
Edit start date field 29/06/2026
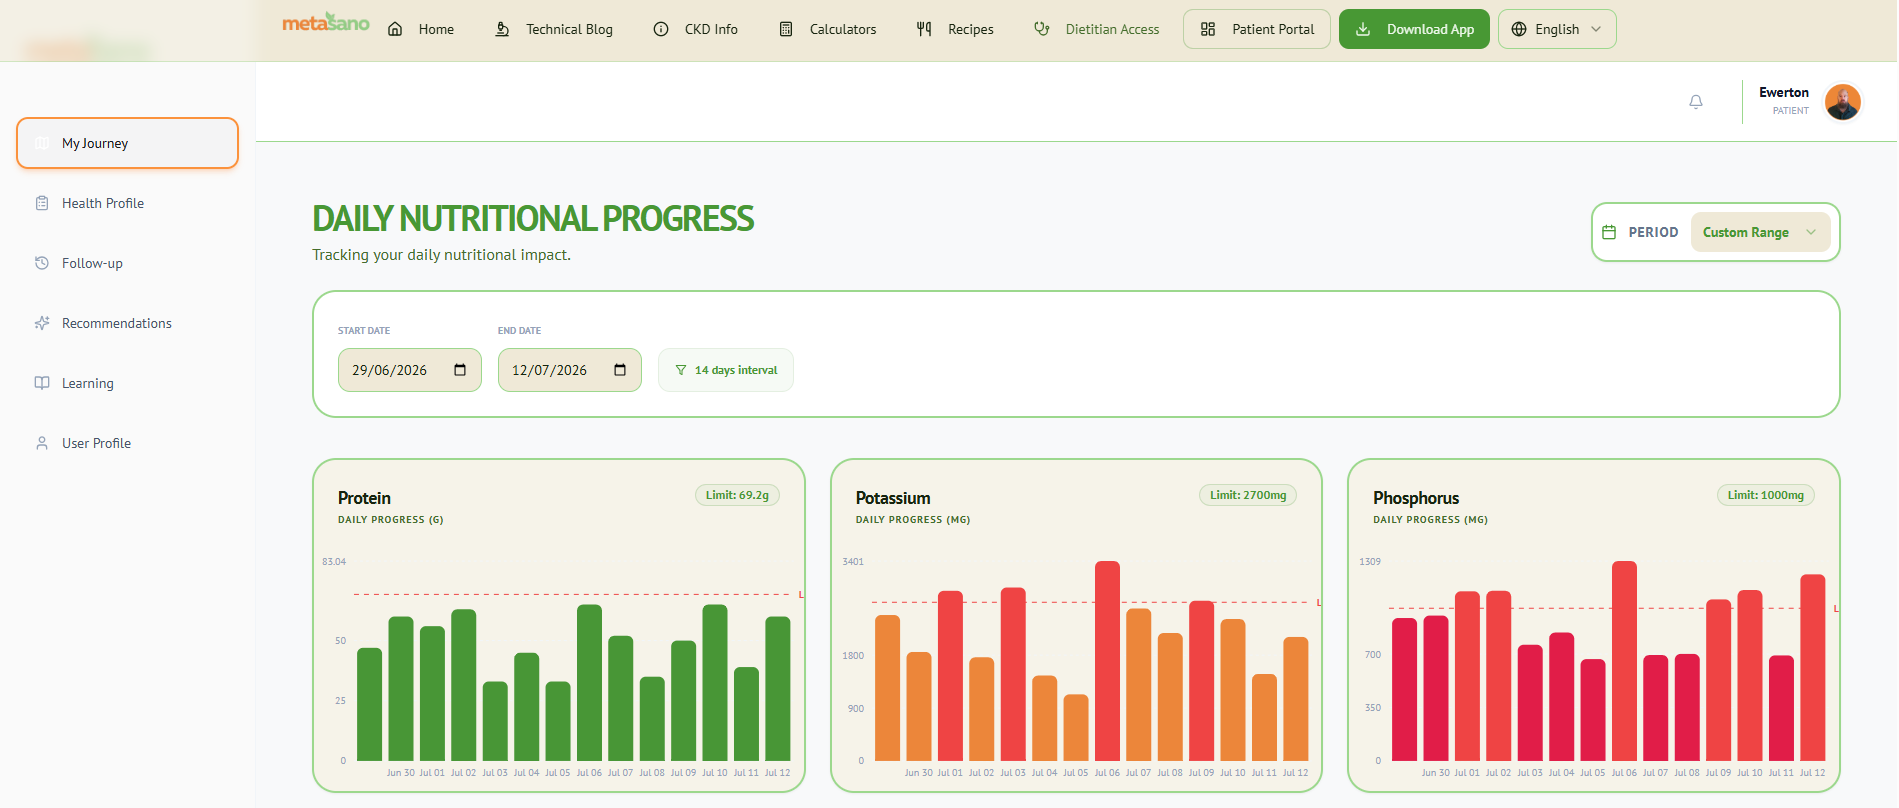coord(410,370)
